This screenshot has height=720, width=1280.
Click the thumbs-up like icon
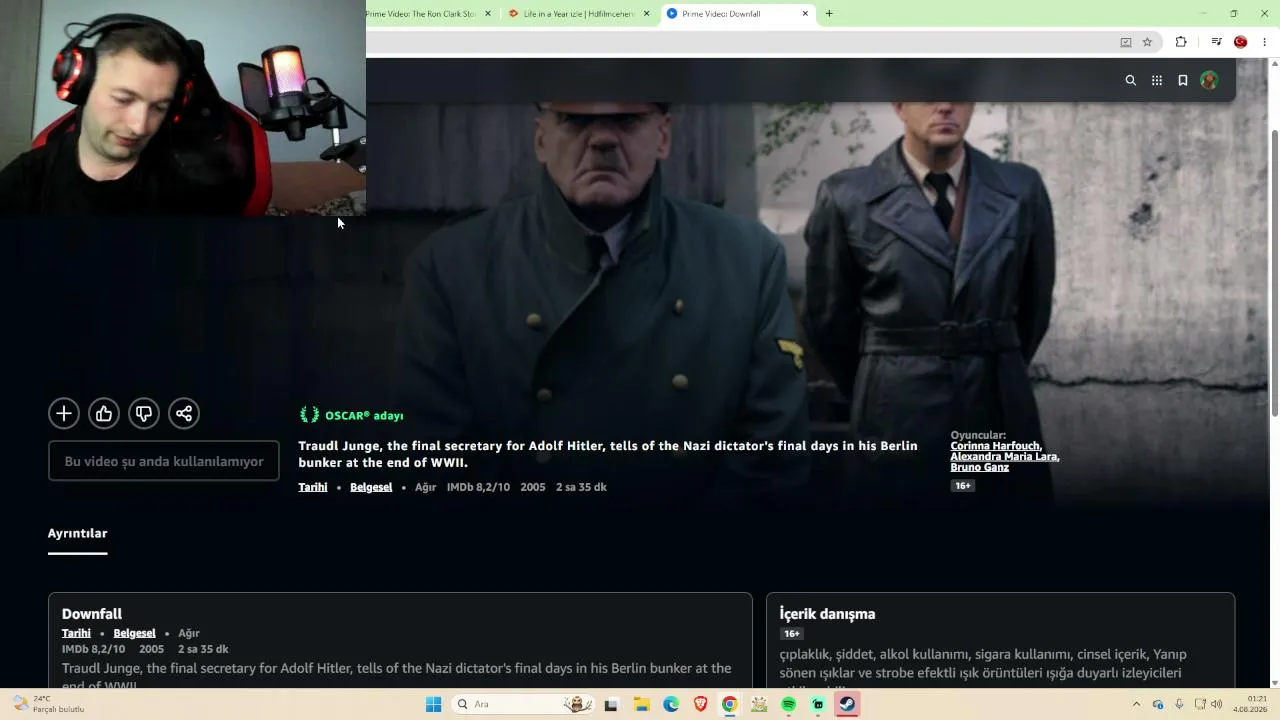point(104,413)
